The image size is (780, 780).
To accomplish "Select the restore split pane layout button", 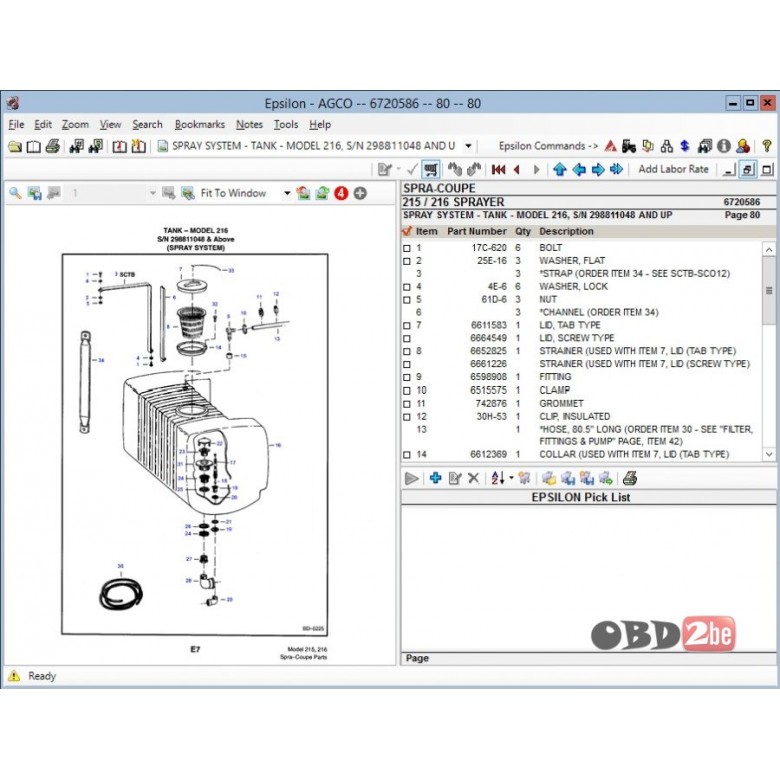I will pos(748,170).
